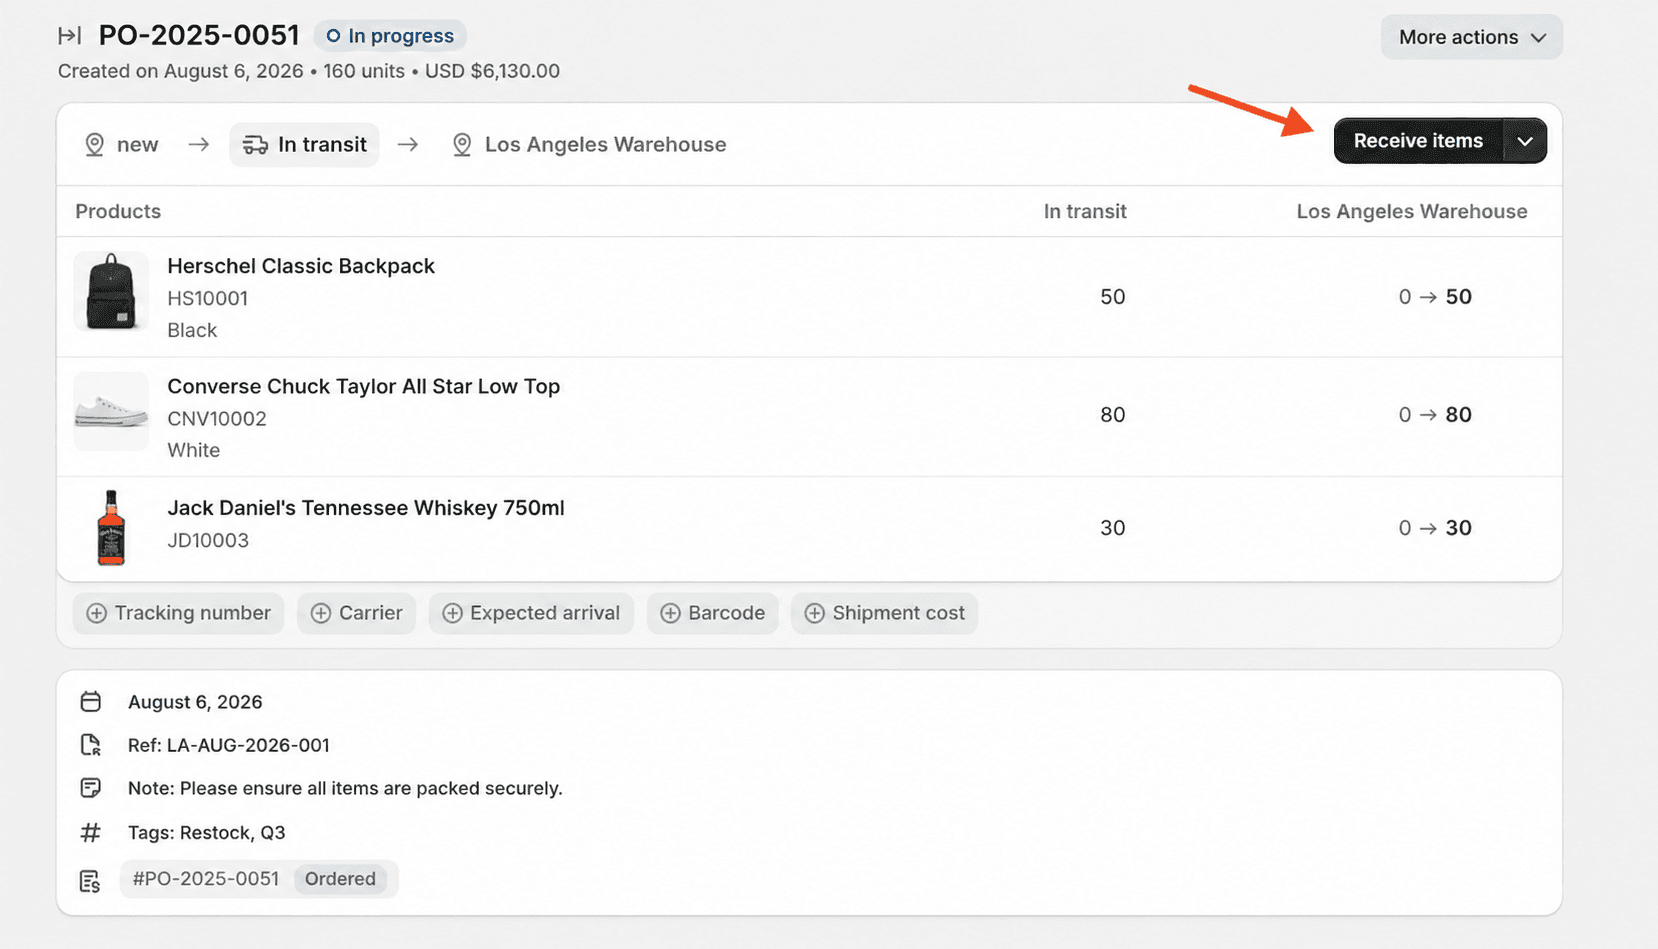Click the 'Tags: Restock, Q3' text

pyautogui.click(x=207, y=832)
